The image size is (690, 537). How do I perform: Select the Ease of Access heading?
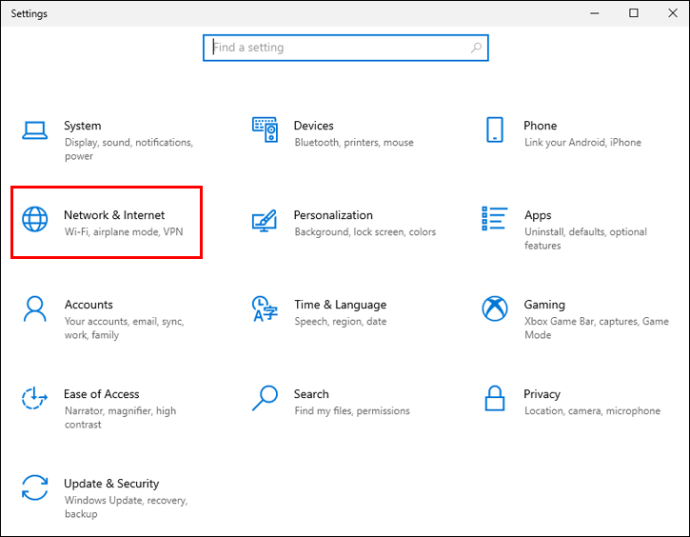pos(101,394)
